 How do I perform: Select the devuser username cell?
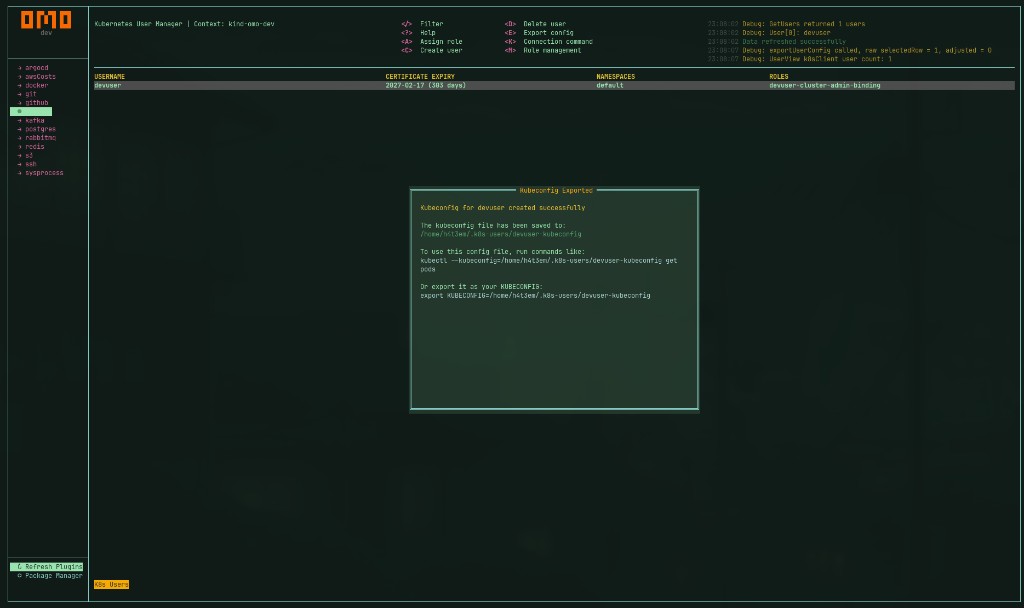coord(108,86)
